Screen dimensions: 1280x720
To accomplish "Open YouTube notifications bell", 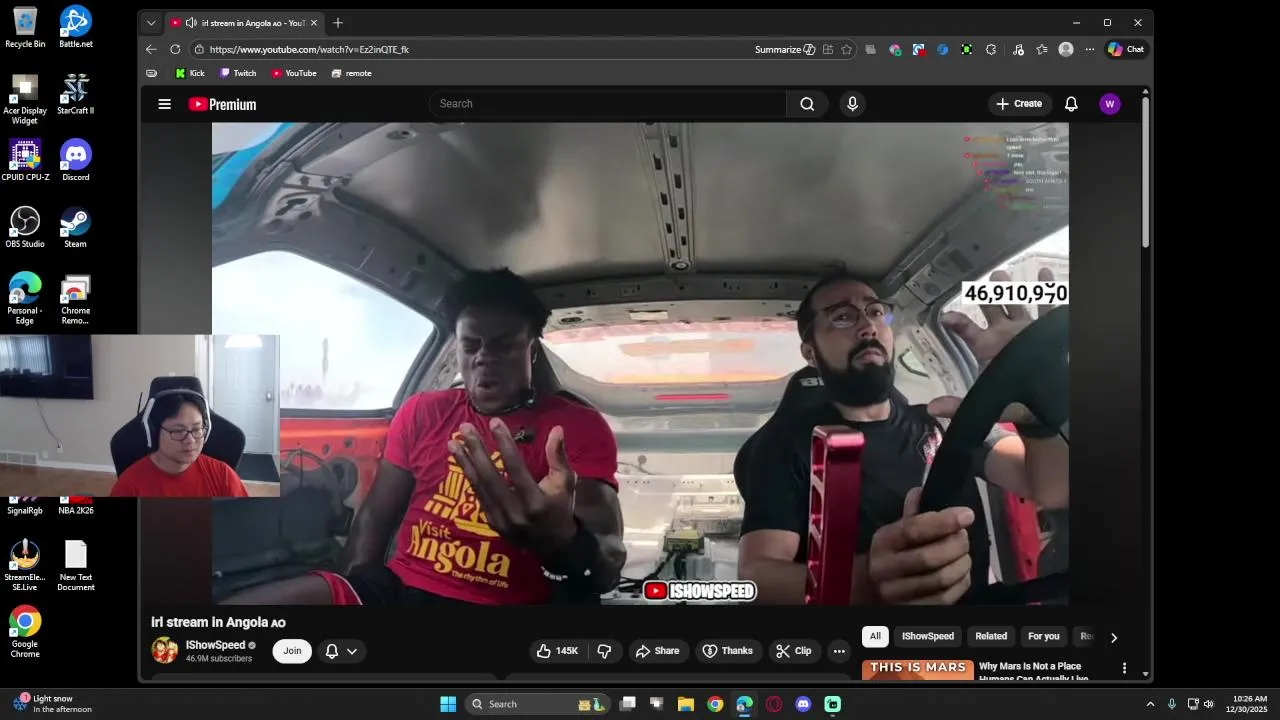I will pos(1071,104).
